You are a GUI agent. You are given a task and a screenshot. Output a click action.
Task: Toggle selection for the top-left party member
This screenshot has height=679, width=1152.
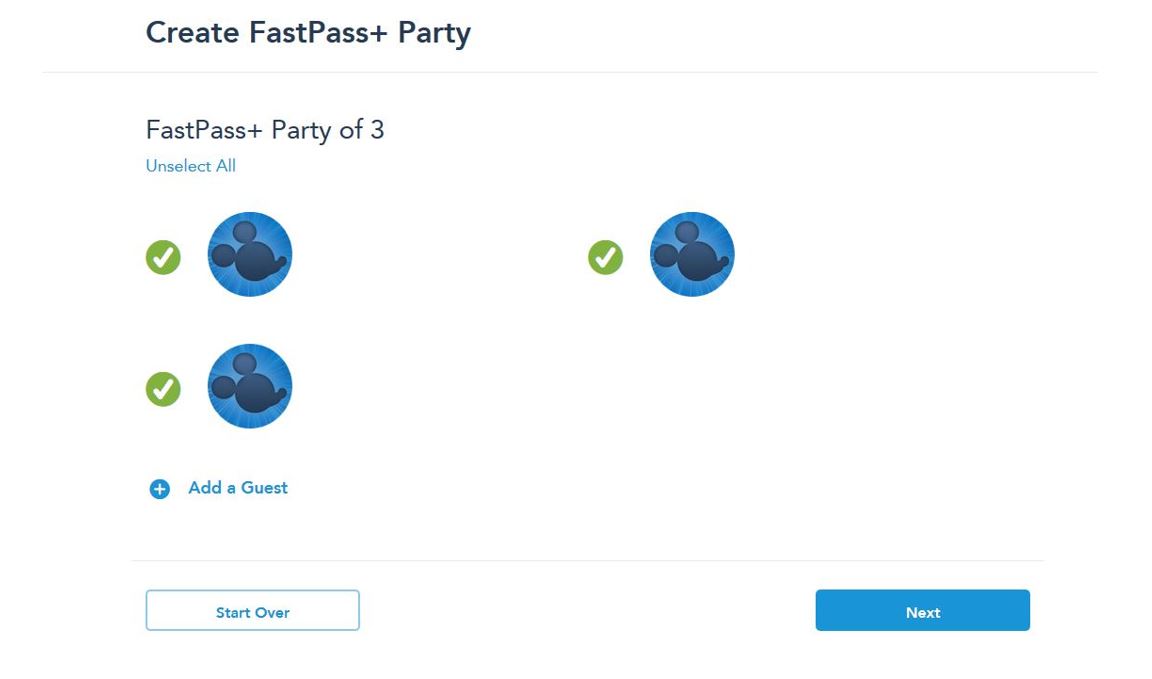pyautogui.click(x=163, y=257)
